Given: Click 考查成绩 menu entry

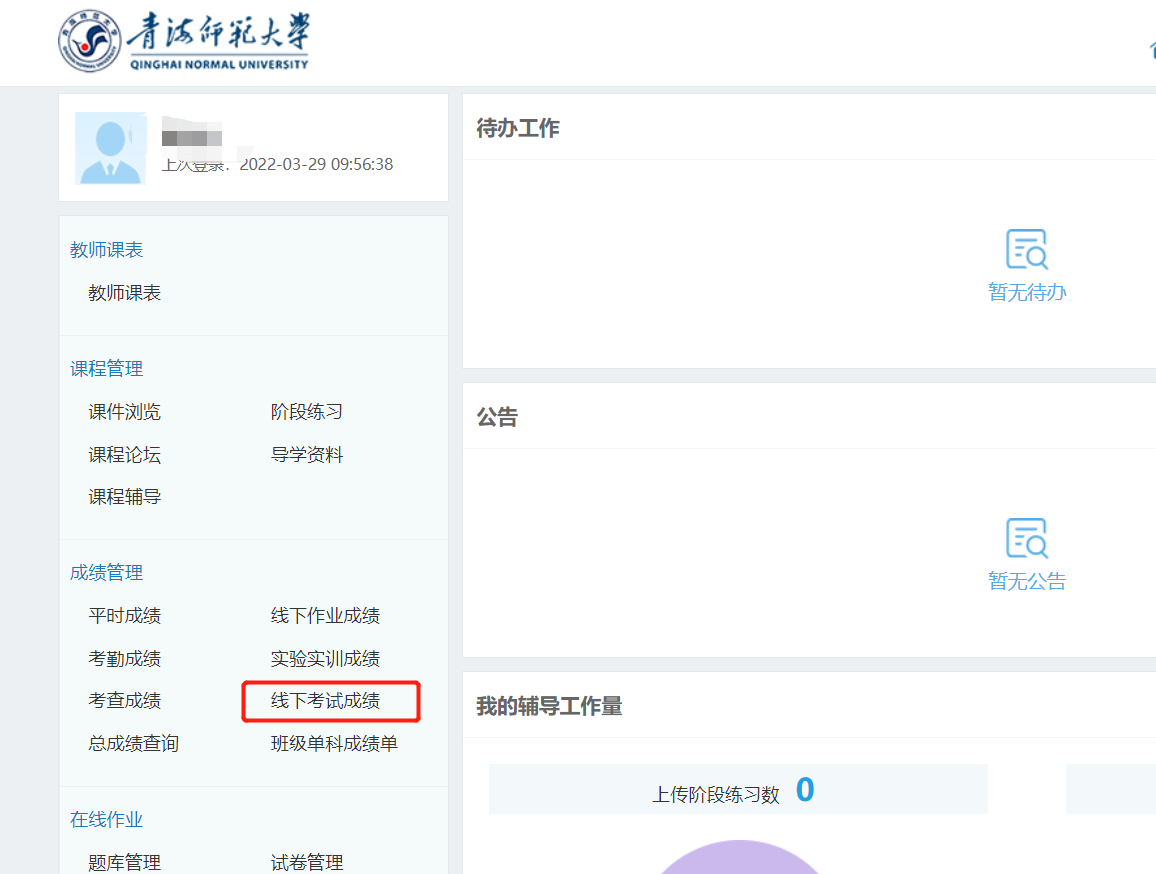Looking at the screenshot, I should click(x=124, y=701).
